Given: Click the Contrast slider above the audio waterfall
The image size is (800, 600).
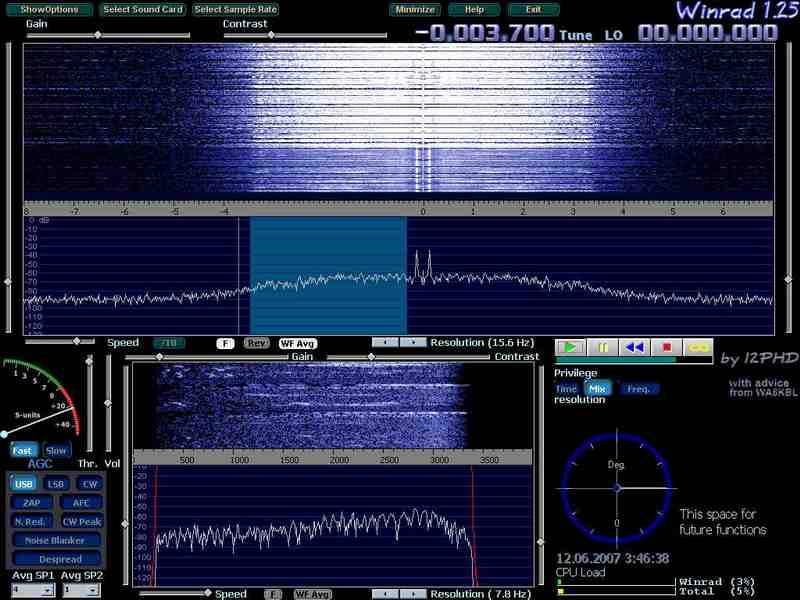Looking at the screenshot, I should coord(408,357).
